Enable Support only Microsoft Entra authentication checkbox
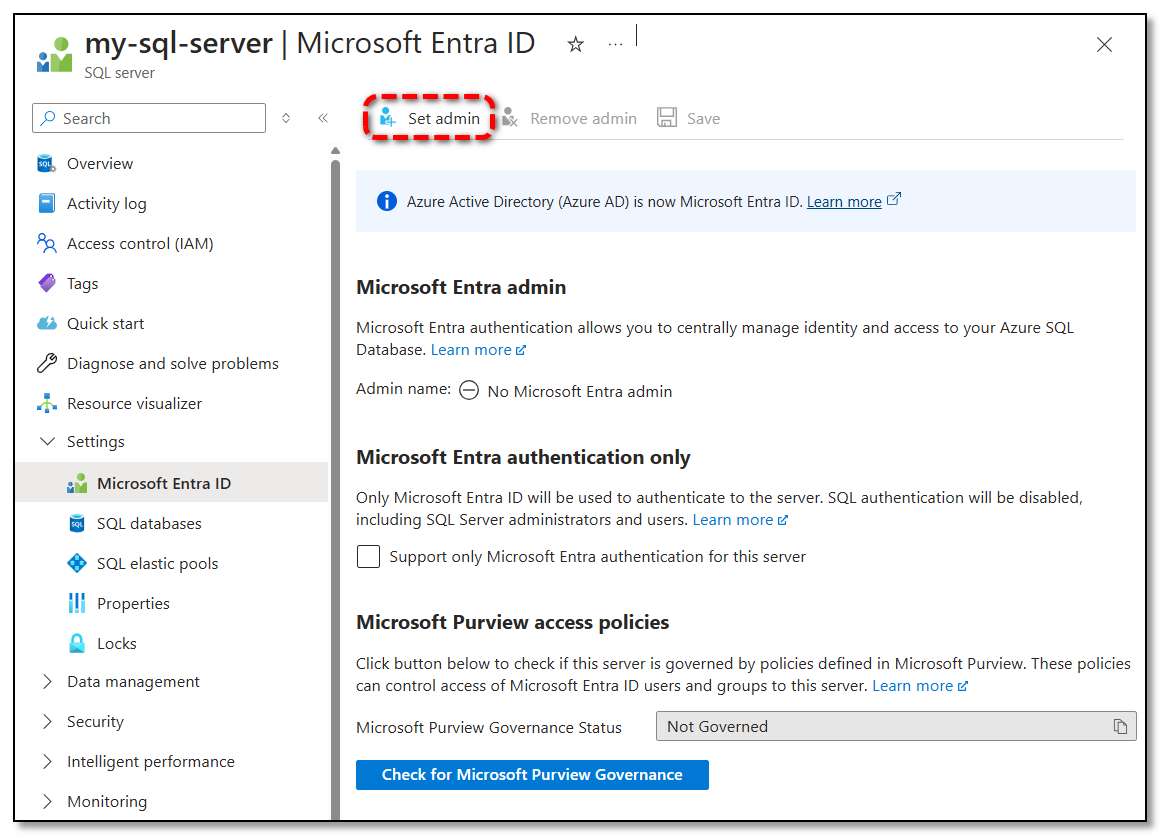1161x836 pixels. pyautogui.click(x=369, y=557)
